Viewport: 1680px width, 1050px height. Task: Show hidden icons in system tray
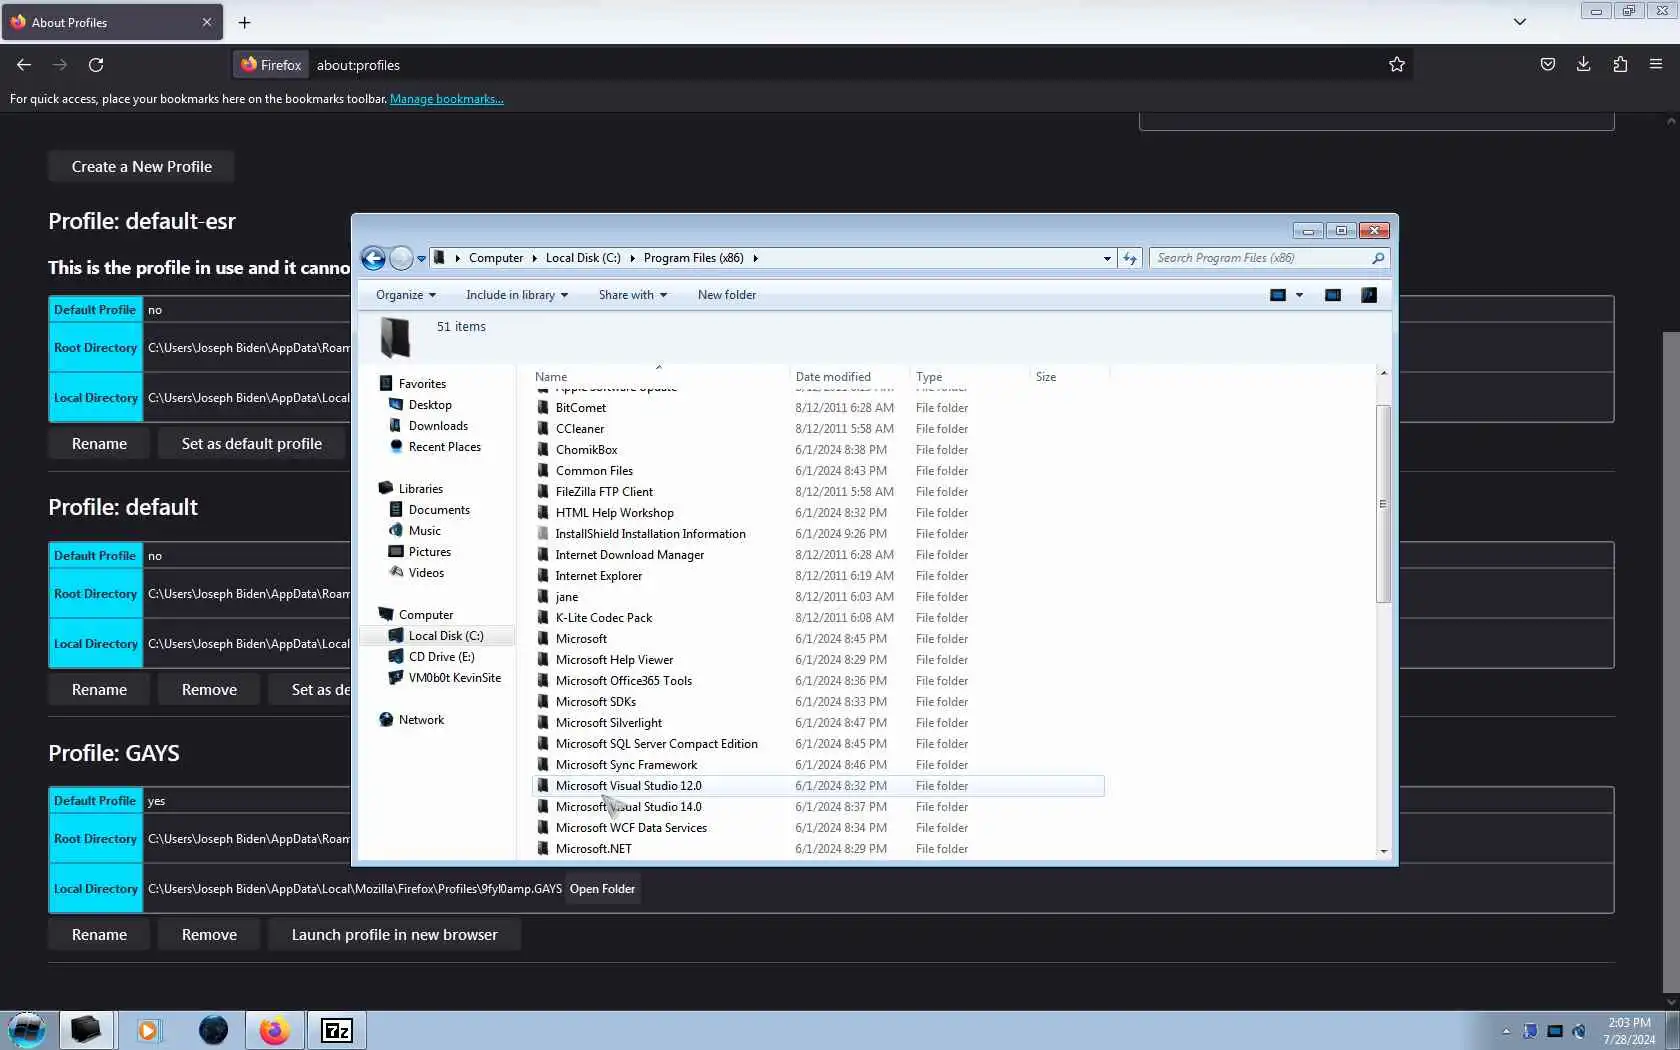1506,1031
